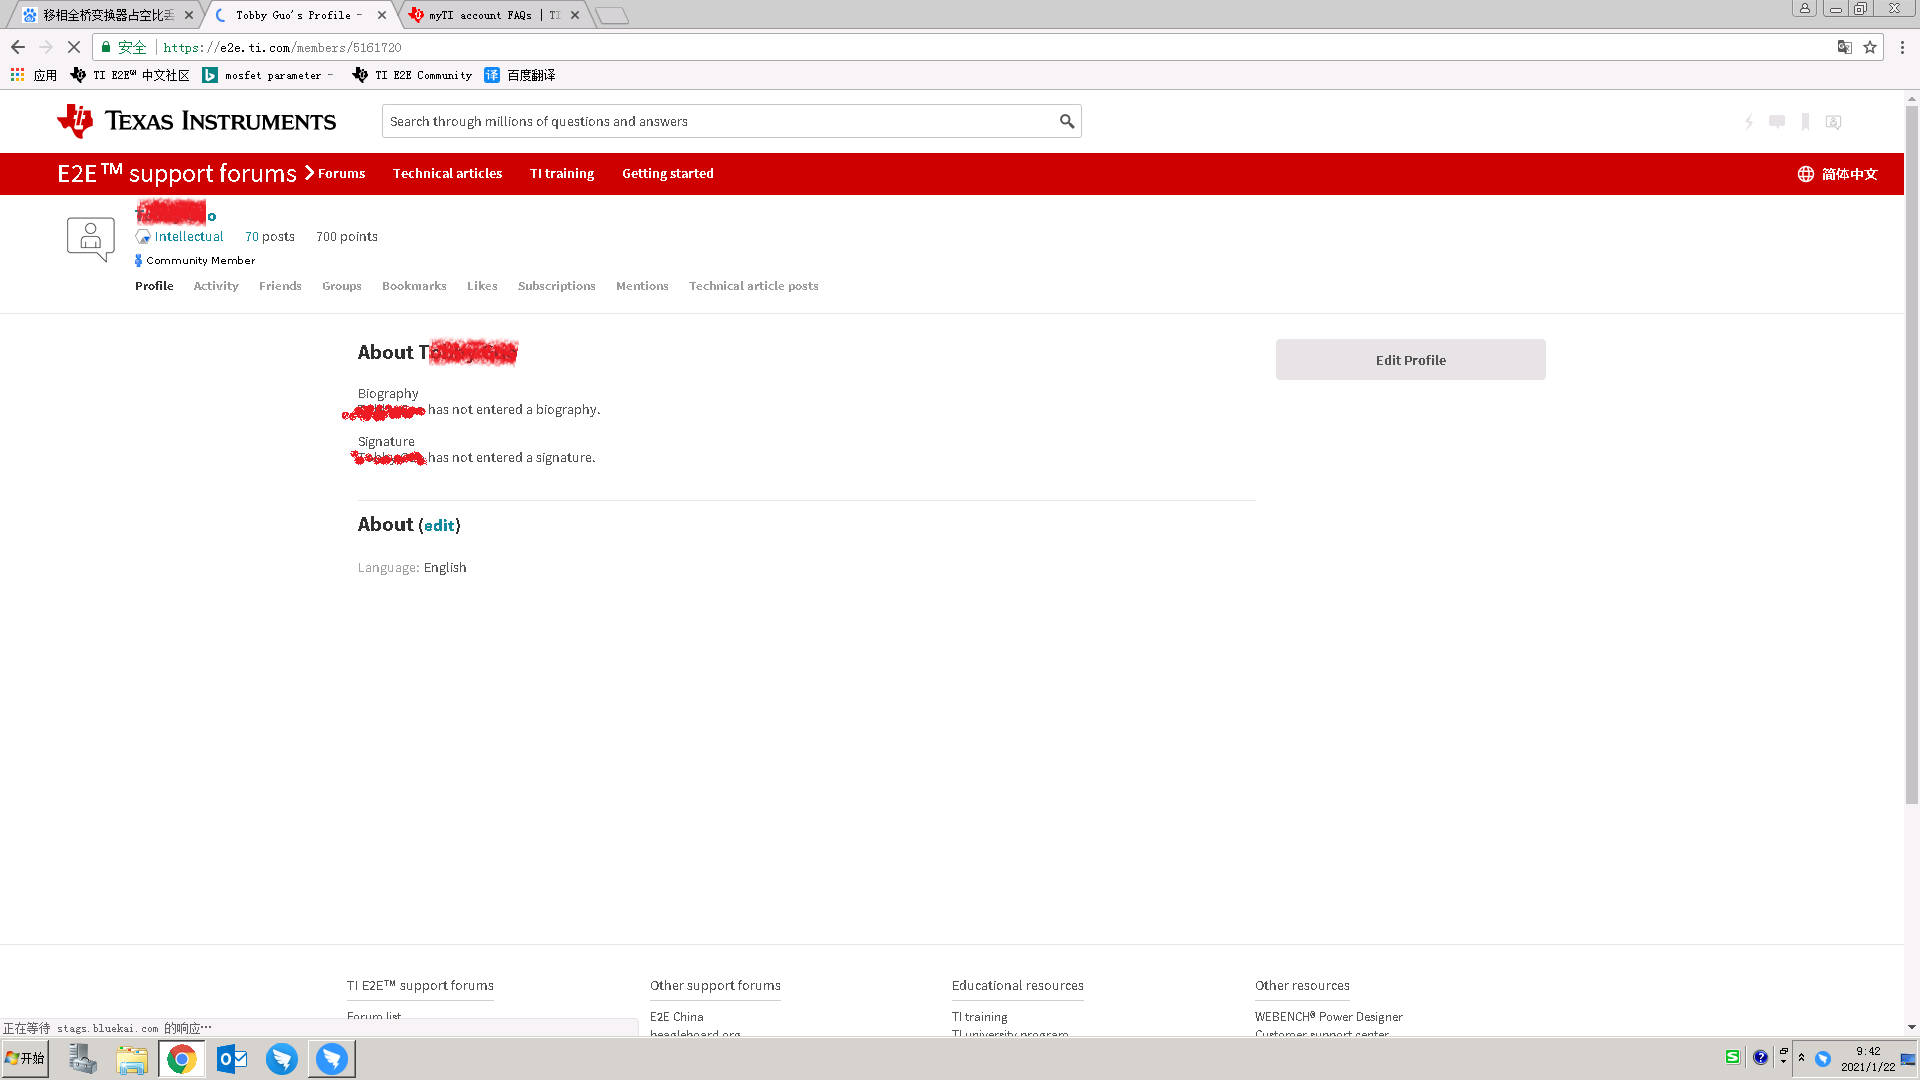Switch to the Activity tab
This screenshot has height=1080, width=1920.
click(x=216, y=286)
